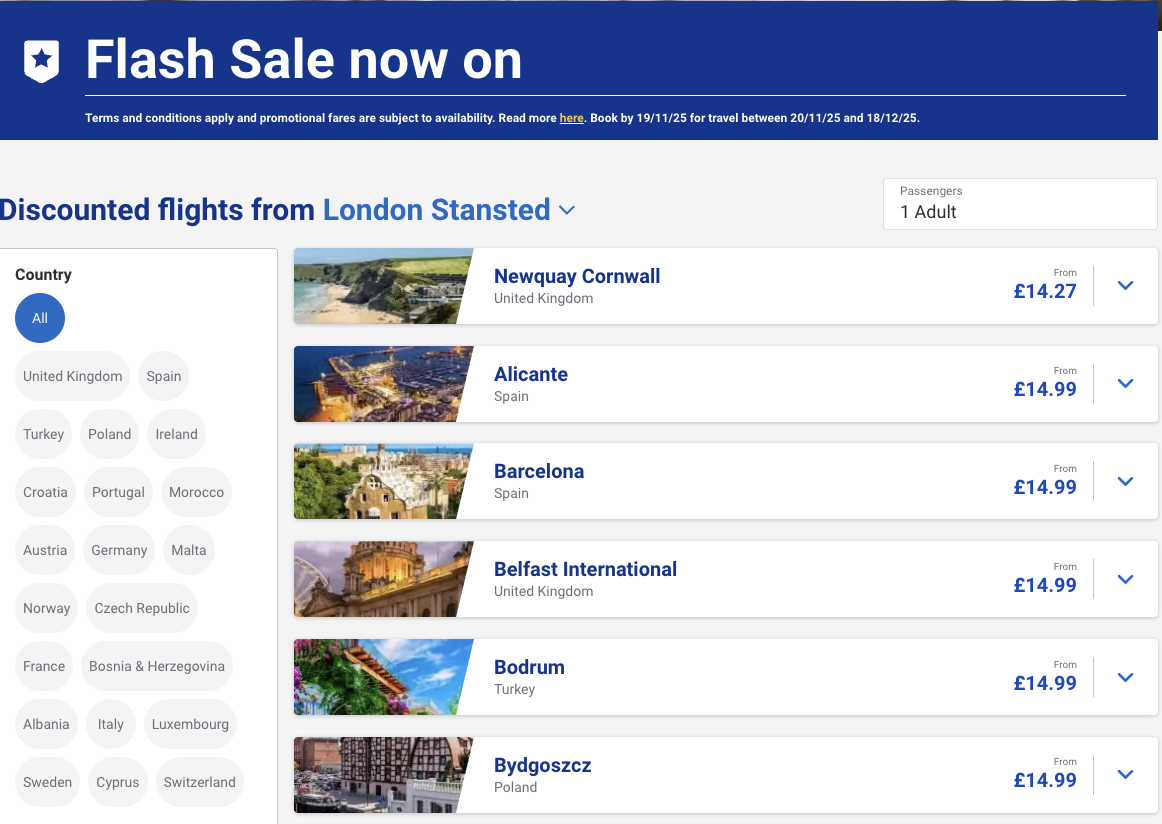Select the United Kingdom filter
The width and height of the screenshot is (1162, 824).
pyautogui.click(x=72, y=376)
